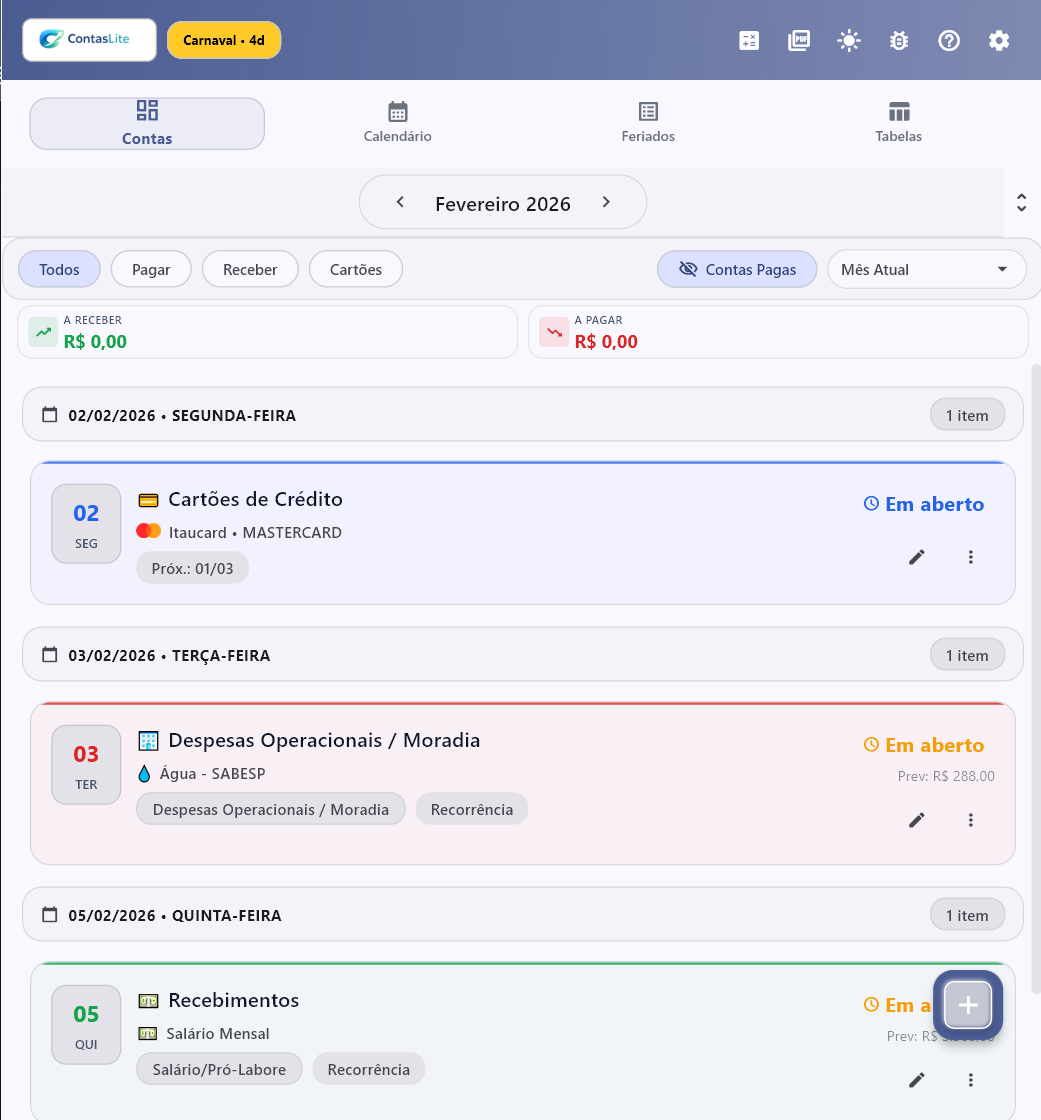Advance to the next month after Fevereiro 2026
Viewport: 1041px width, 1120px height.
click(x=606, y=201)
